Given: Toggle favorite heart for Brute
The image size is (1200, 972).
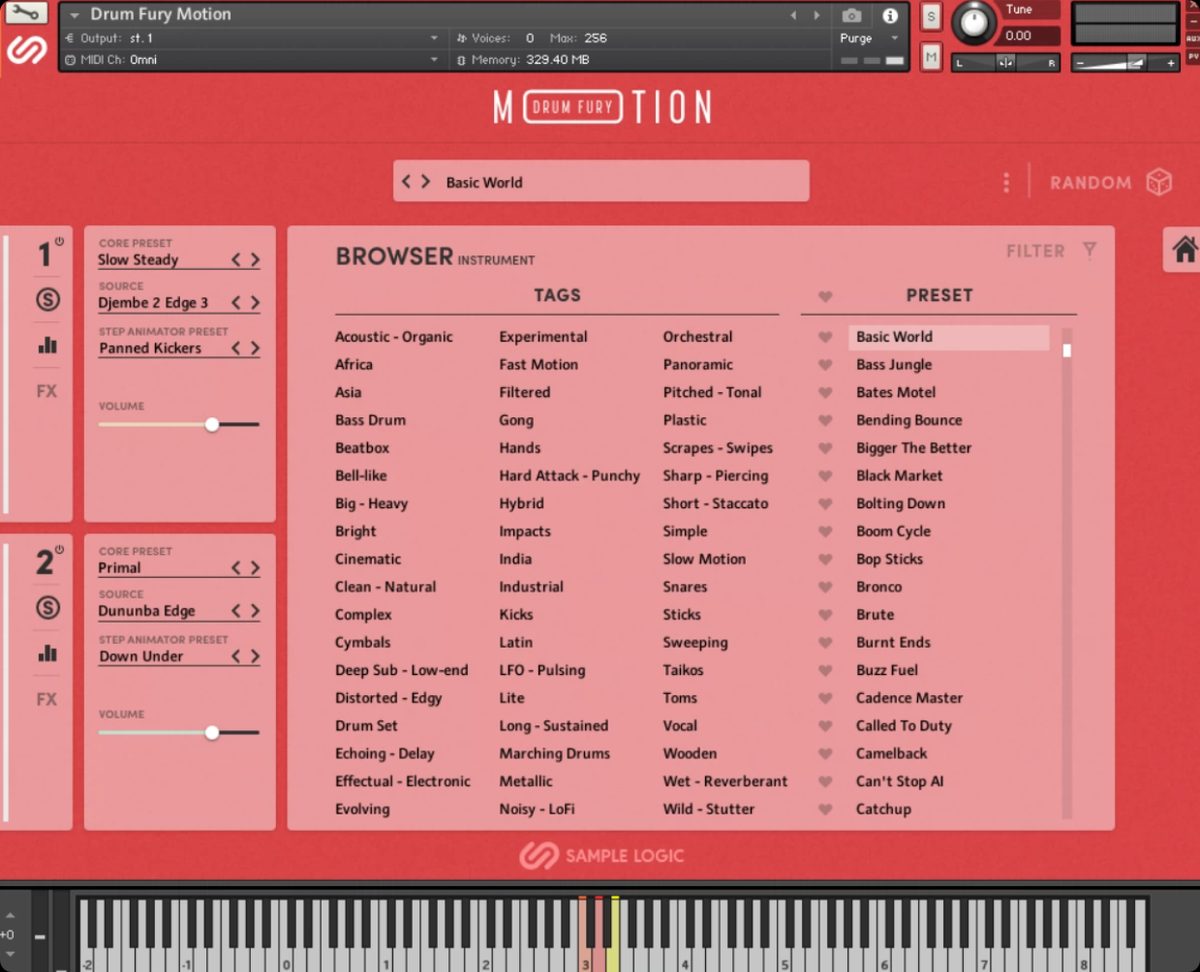Looking at the screenshot, I should coord(825,615).
